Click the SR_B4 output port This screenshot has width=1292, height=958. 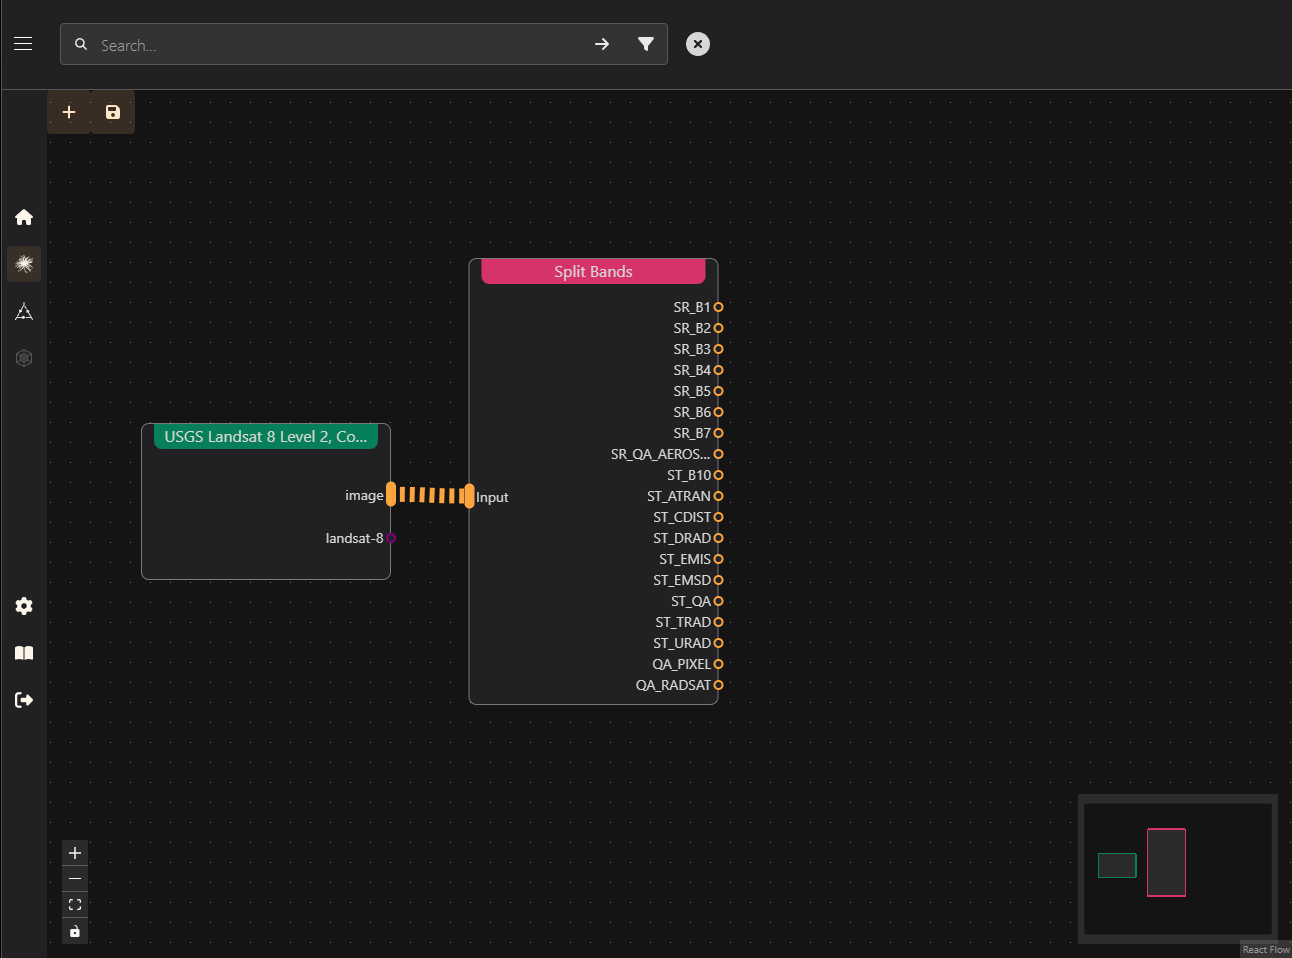click(718, 370)
